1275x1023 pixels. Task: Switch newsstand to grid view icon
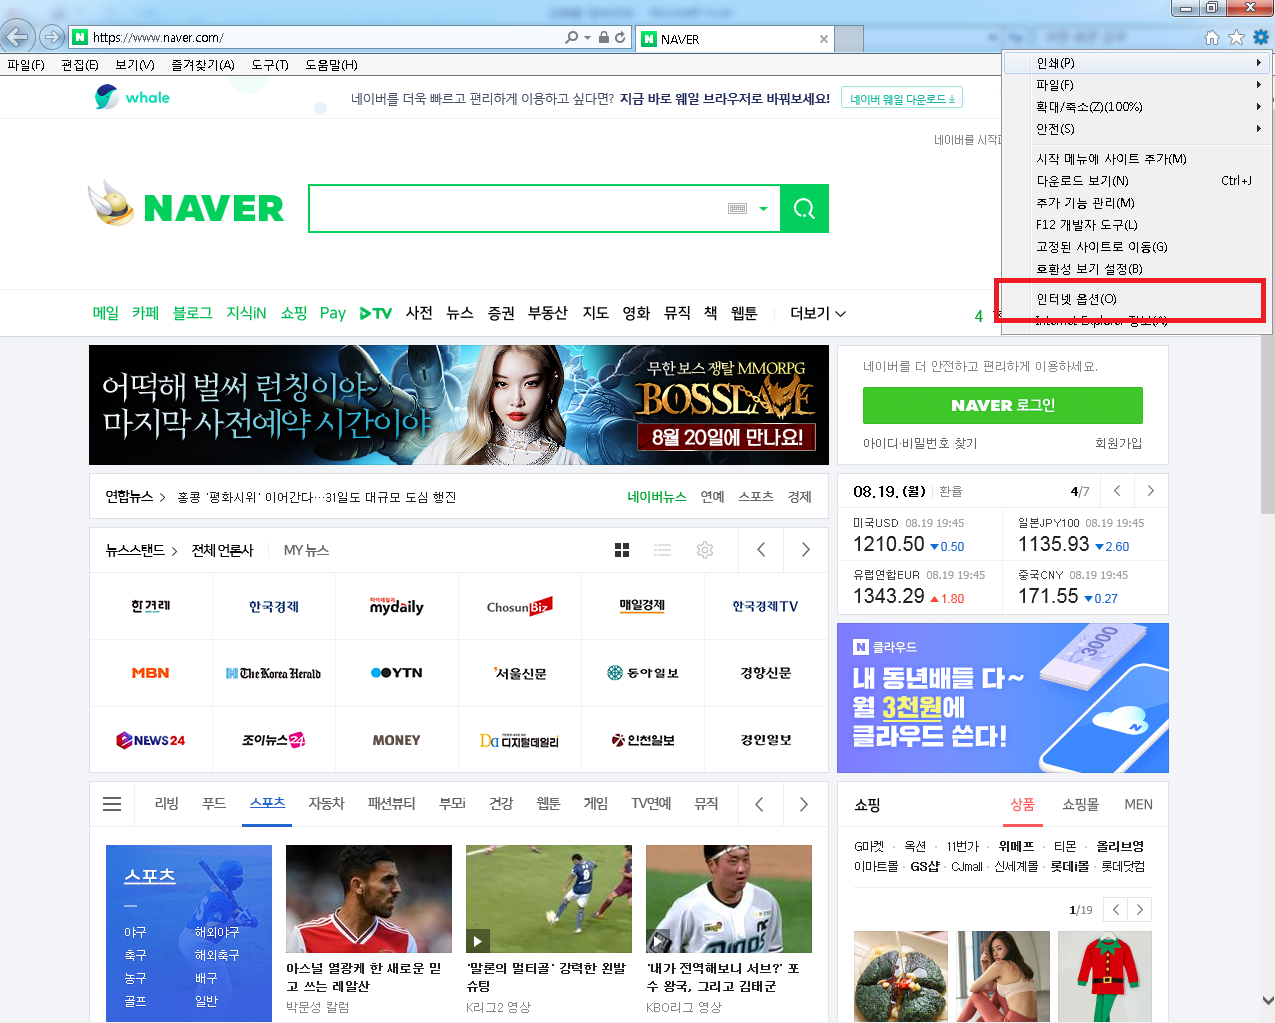(622, 550)
